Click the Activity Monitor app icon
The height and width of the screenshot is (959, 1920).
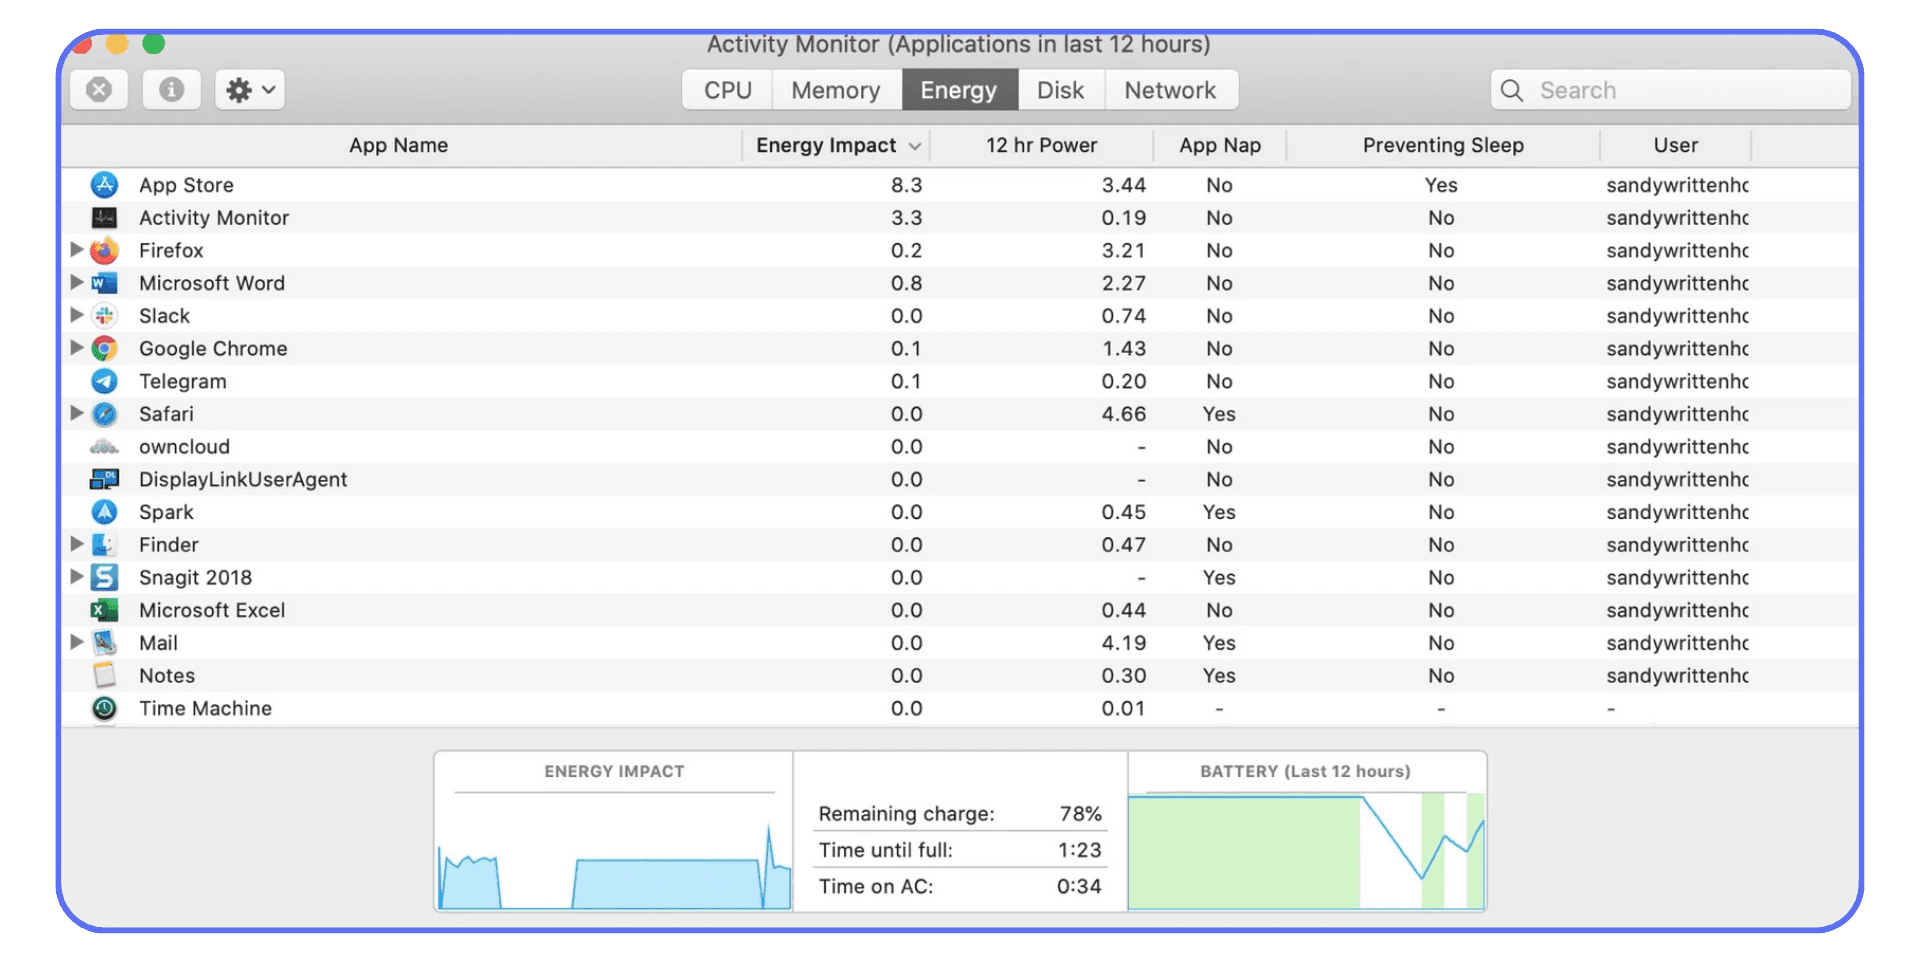click(104, 218)
